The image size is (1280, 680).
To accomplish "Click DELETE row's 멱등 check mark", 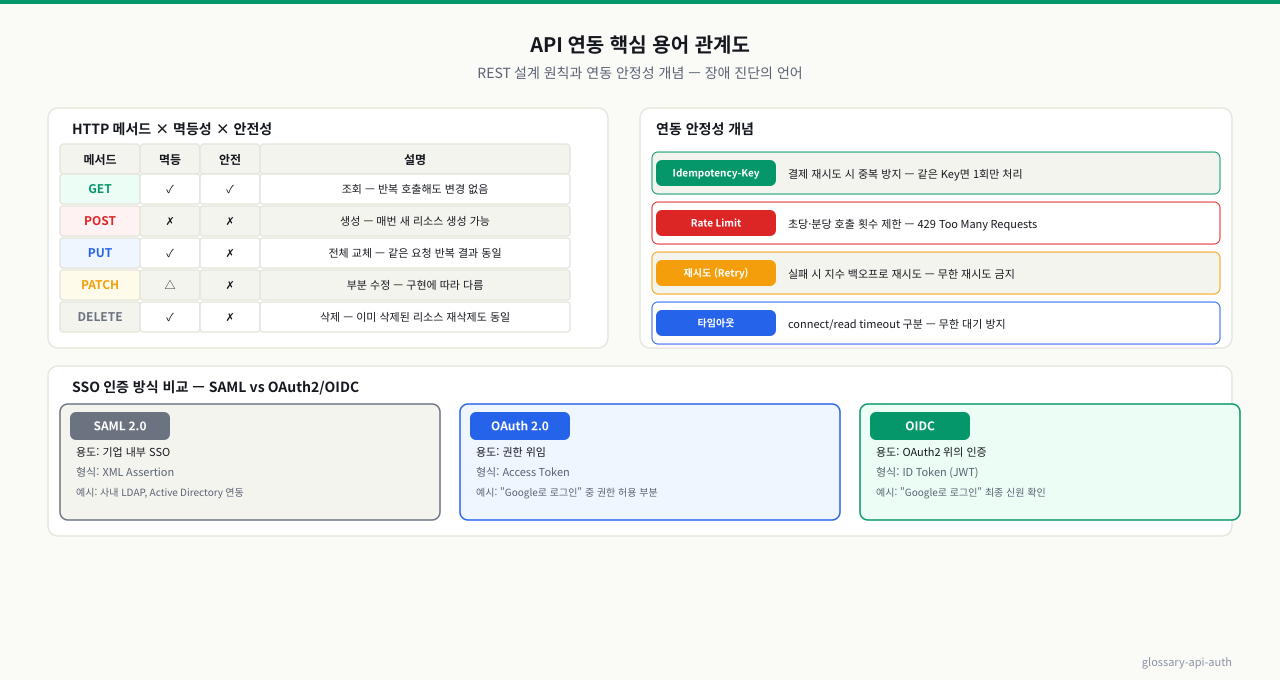I will (x=170, y=317).
